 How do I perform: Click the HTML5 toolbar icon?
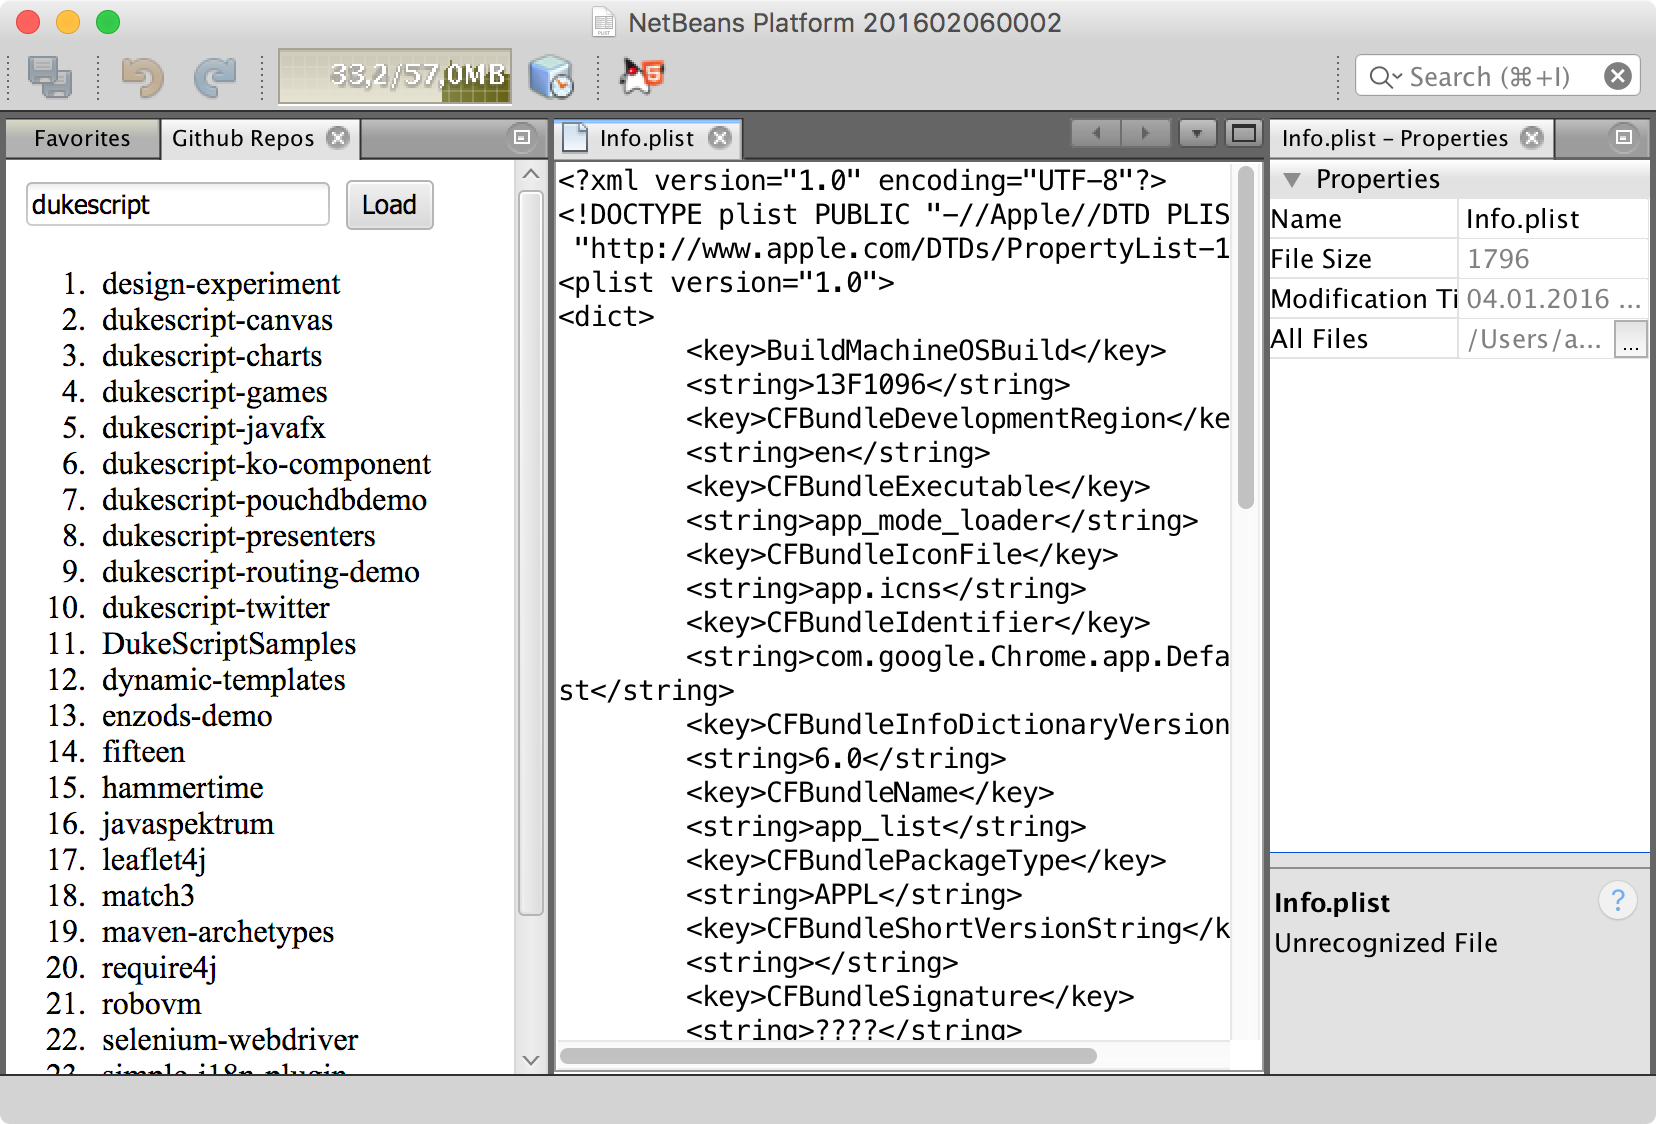point(642,75)
